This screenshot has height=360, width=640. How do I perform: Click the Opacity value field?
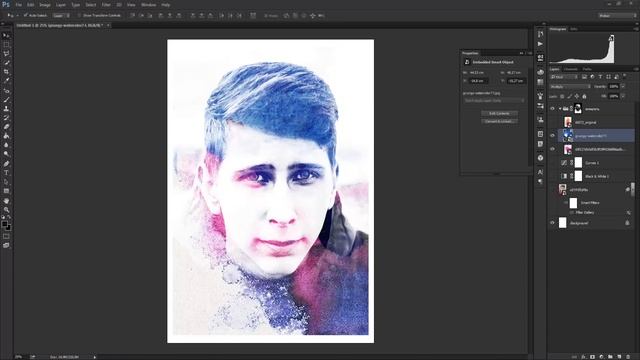click(x=613, y=87)
